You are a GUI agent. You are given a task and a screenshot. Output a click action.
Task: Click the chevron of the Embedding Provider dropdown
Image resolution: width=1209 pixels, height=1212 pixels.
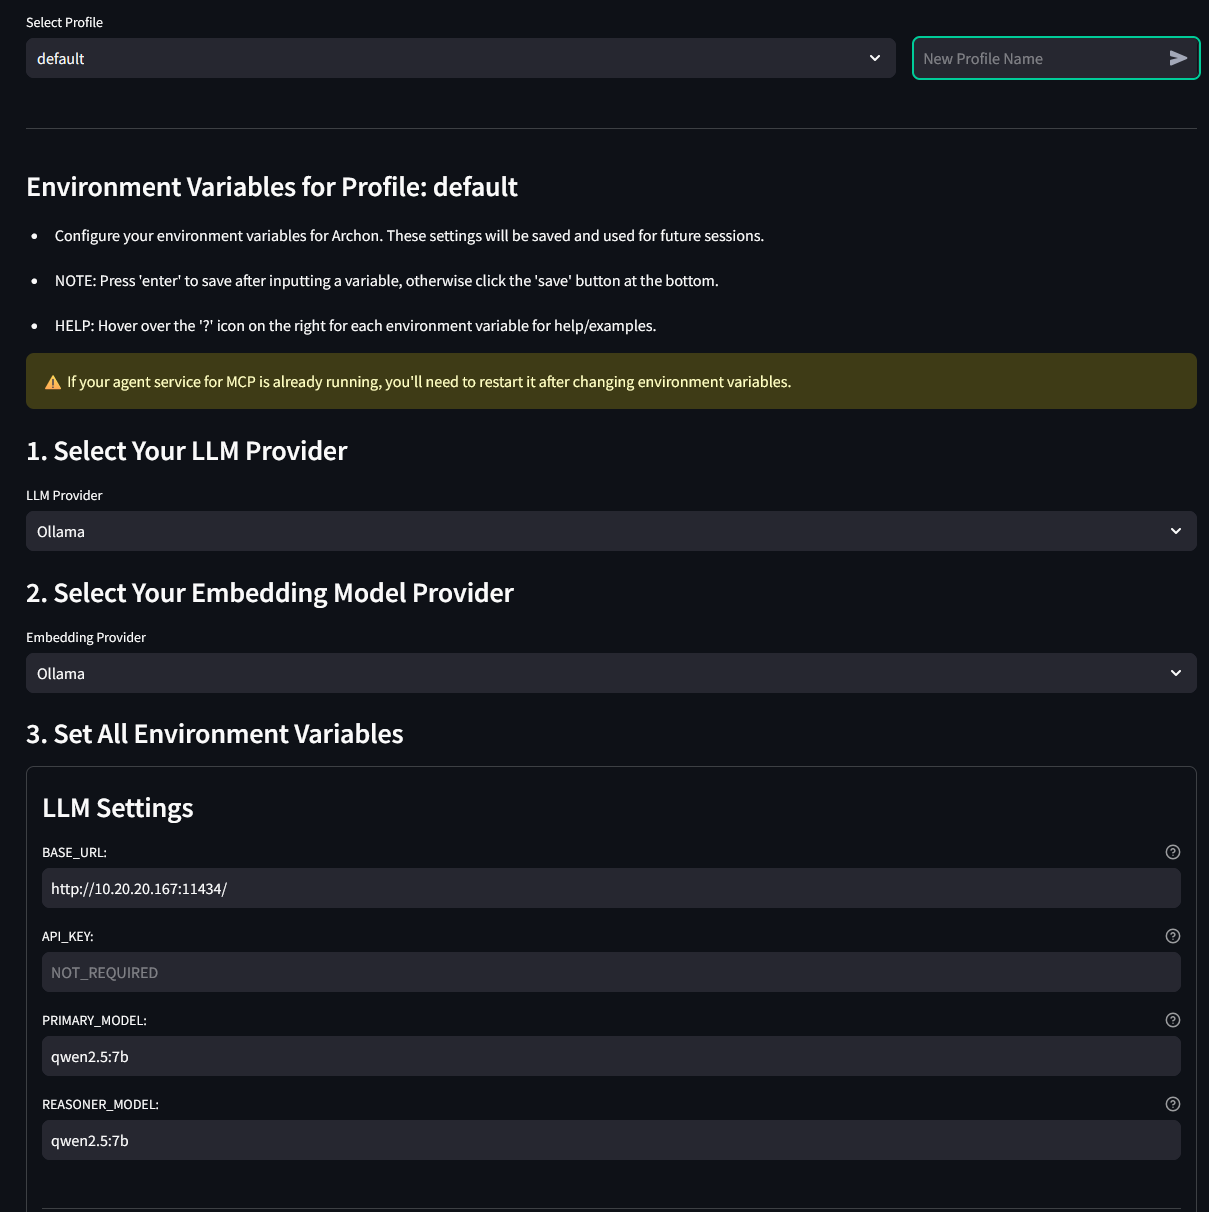(x=1176, y=673)
